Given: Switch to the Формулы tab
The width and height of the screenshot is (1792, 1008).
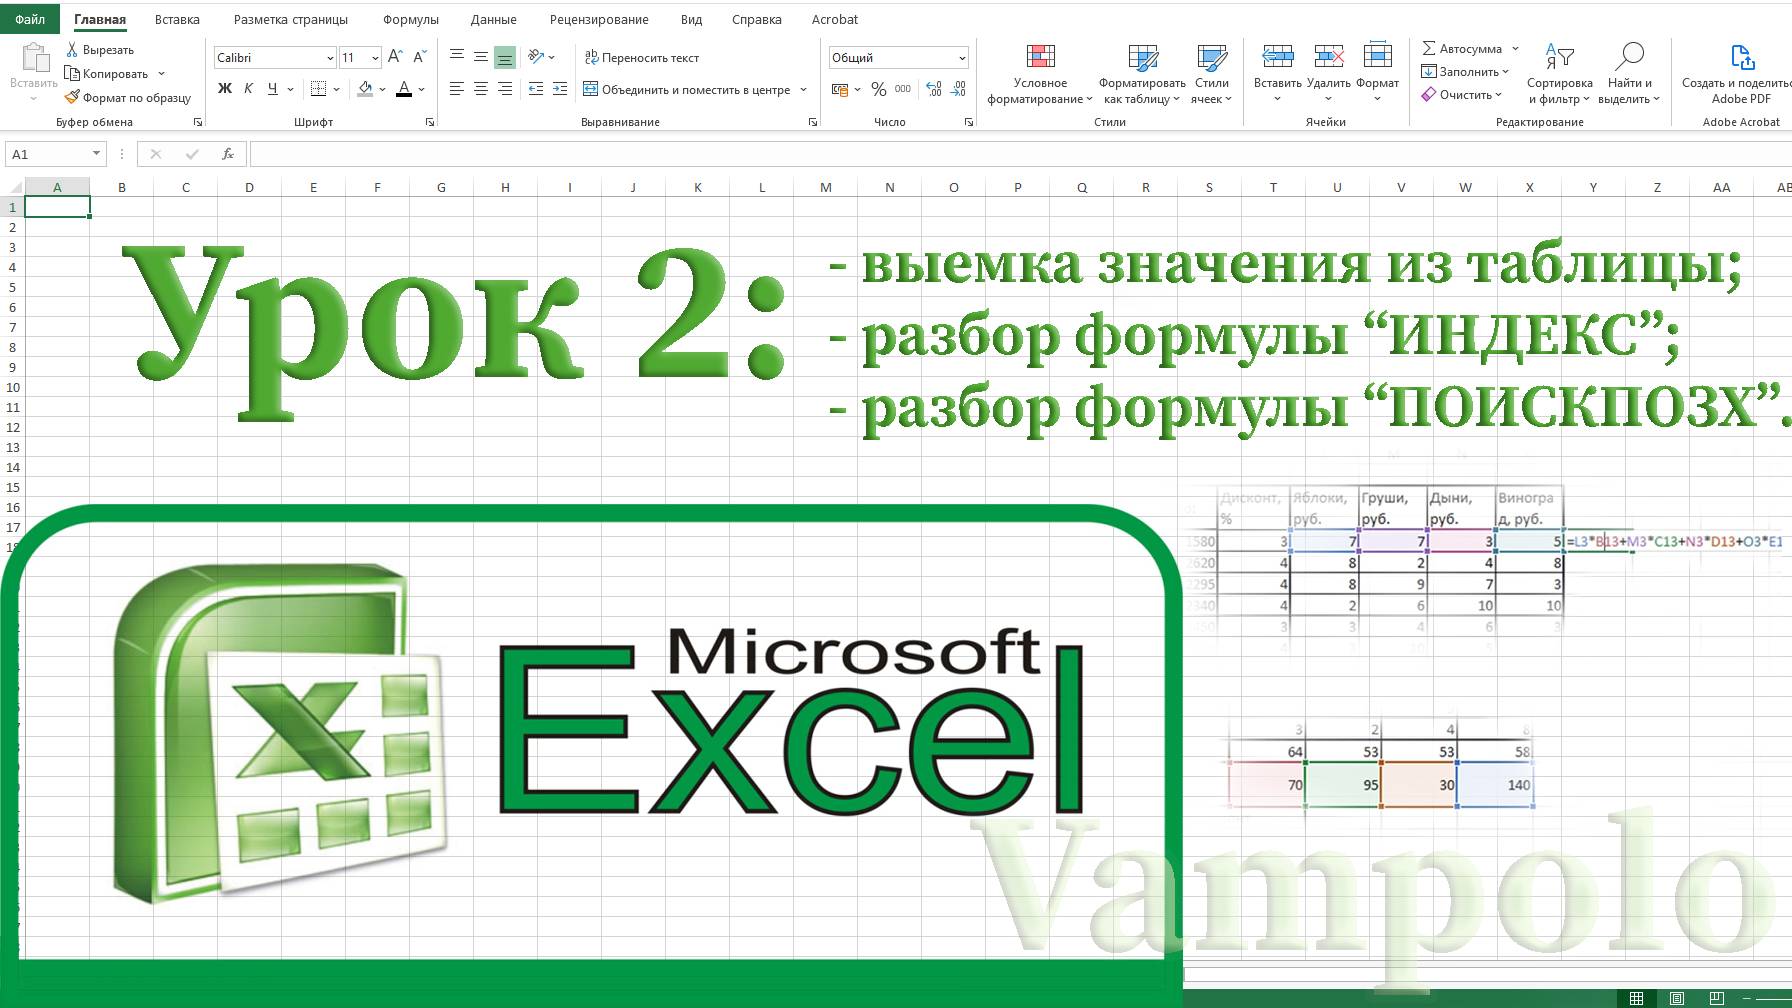Looking at the screenshot, I should 411,19.
